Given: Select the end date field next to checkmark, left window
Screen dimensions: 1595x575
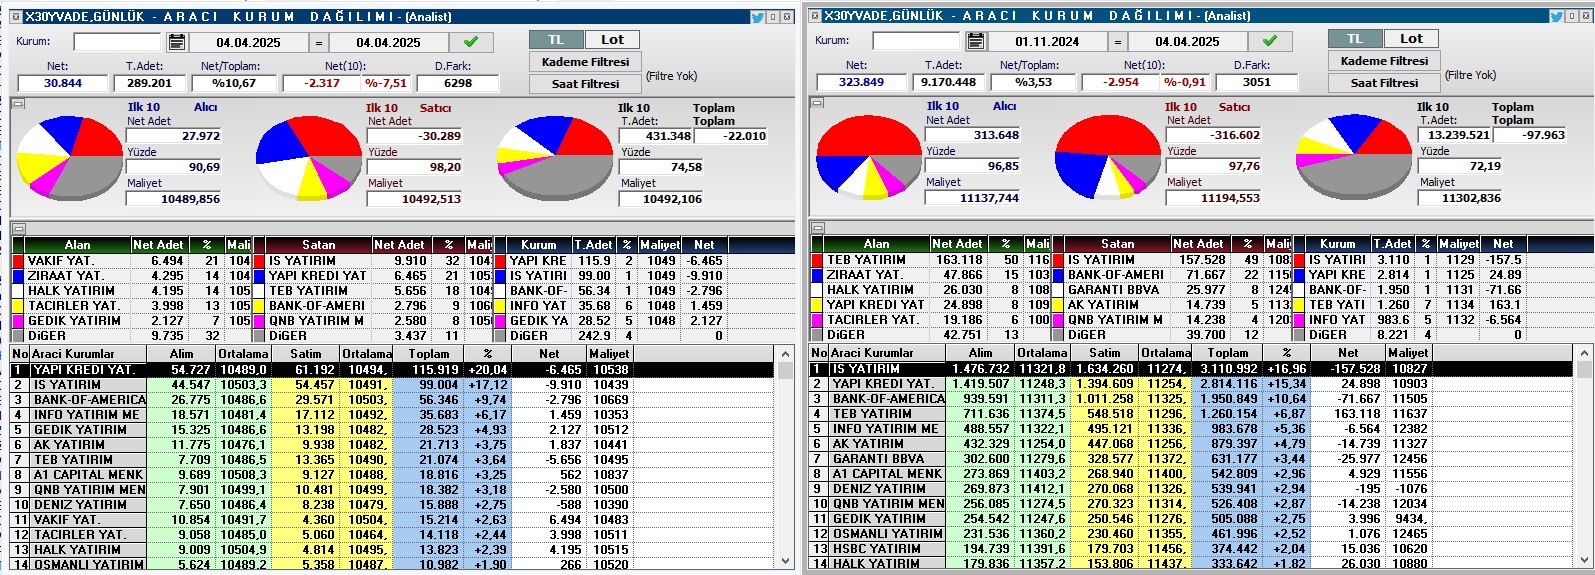Looking at the screenshot, I should point(389,42).
